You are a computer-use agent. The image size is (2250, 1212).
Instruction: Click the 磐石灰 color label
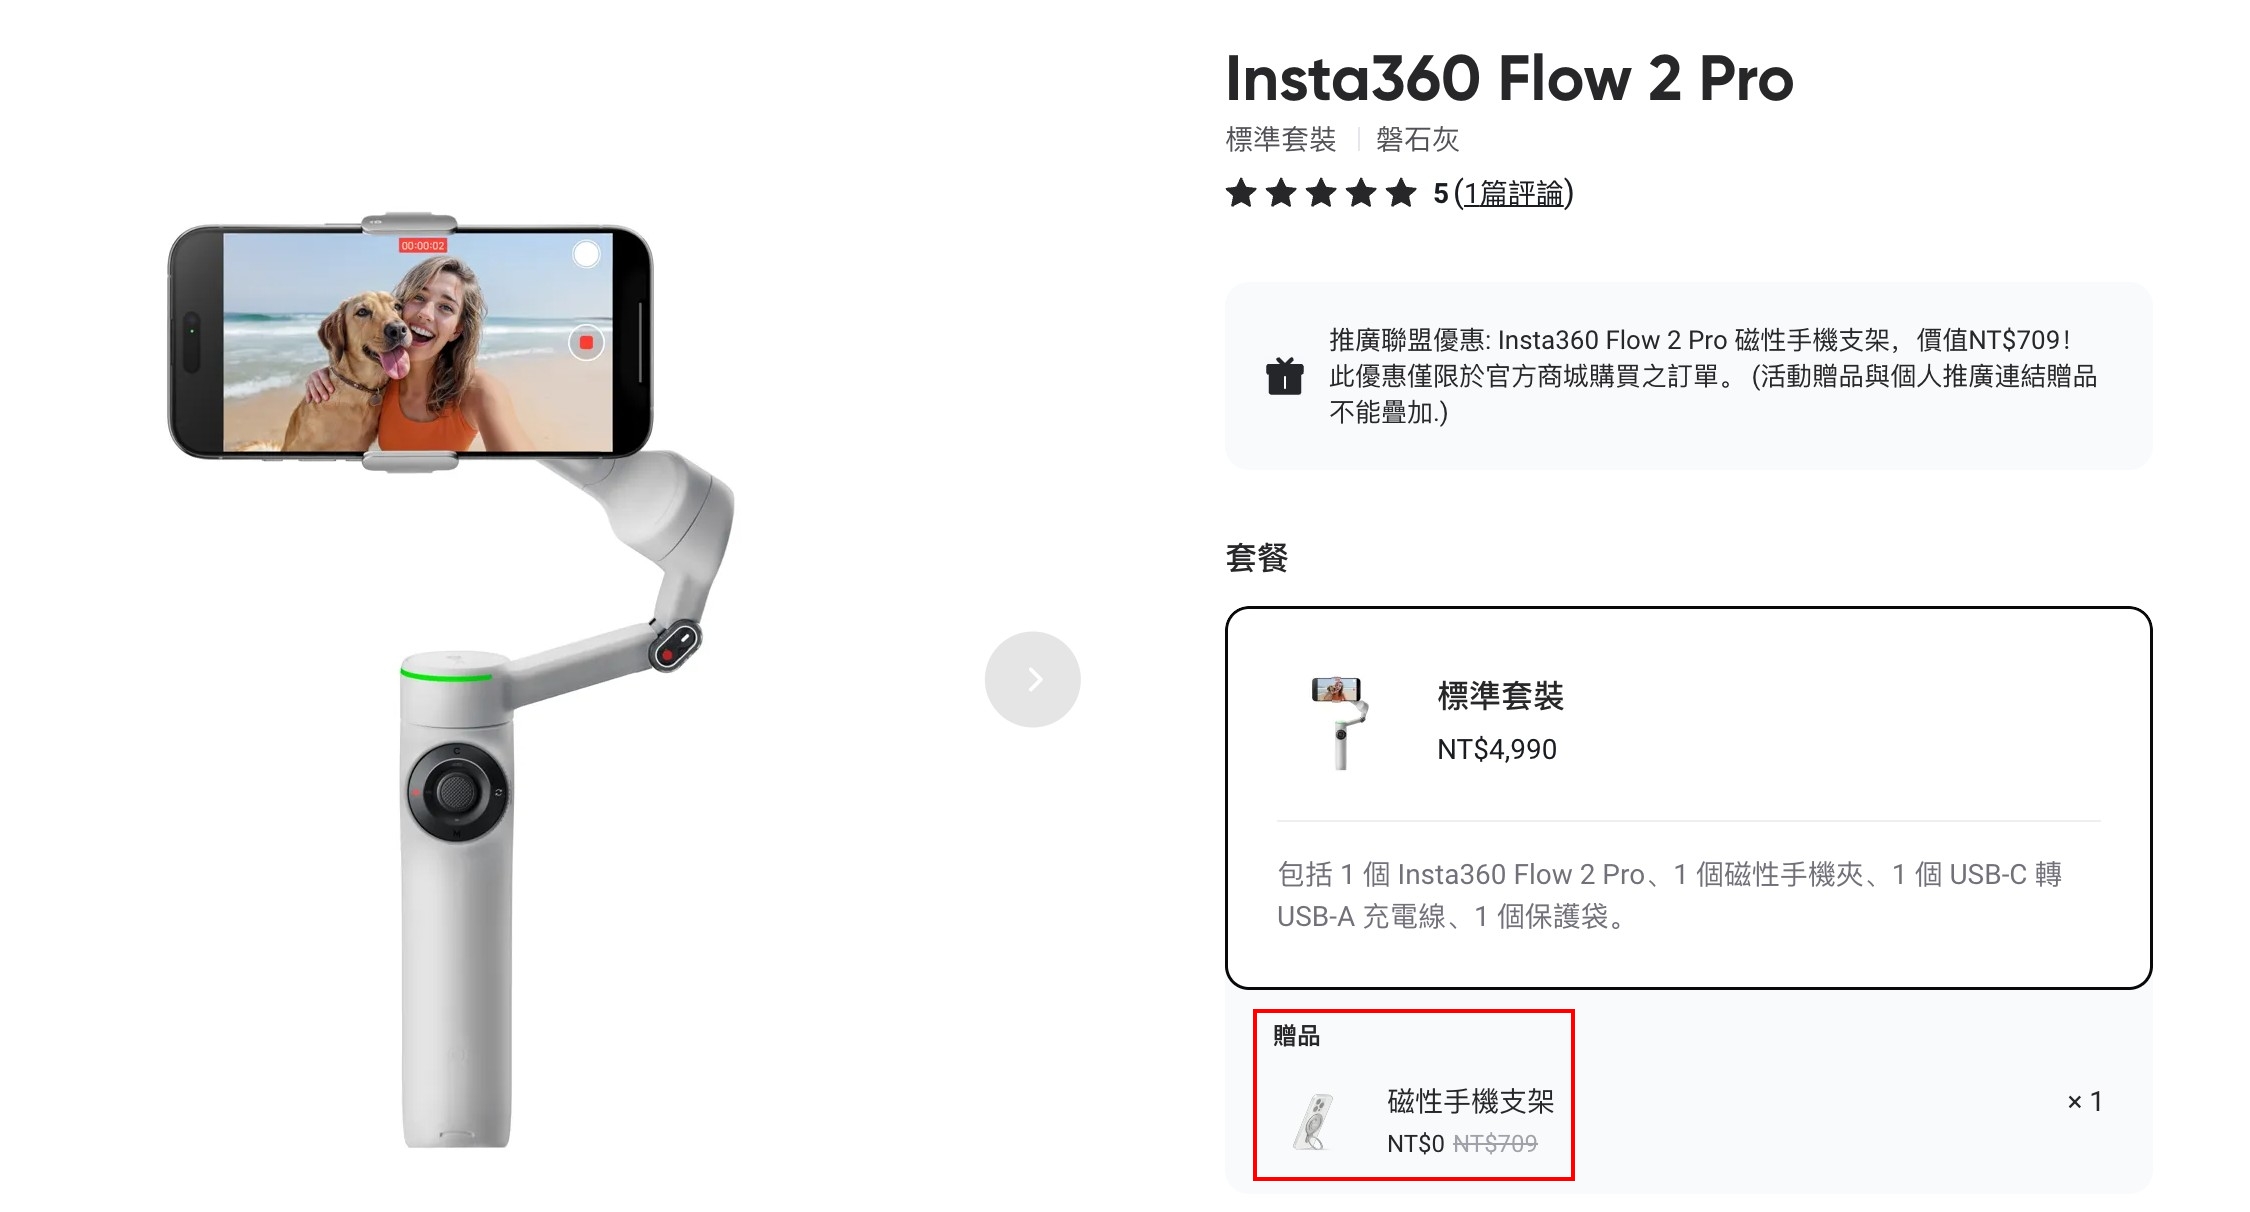pos(1417,139)
